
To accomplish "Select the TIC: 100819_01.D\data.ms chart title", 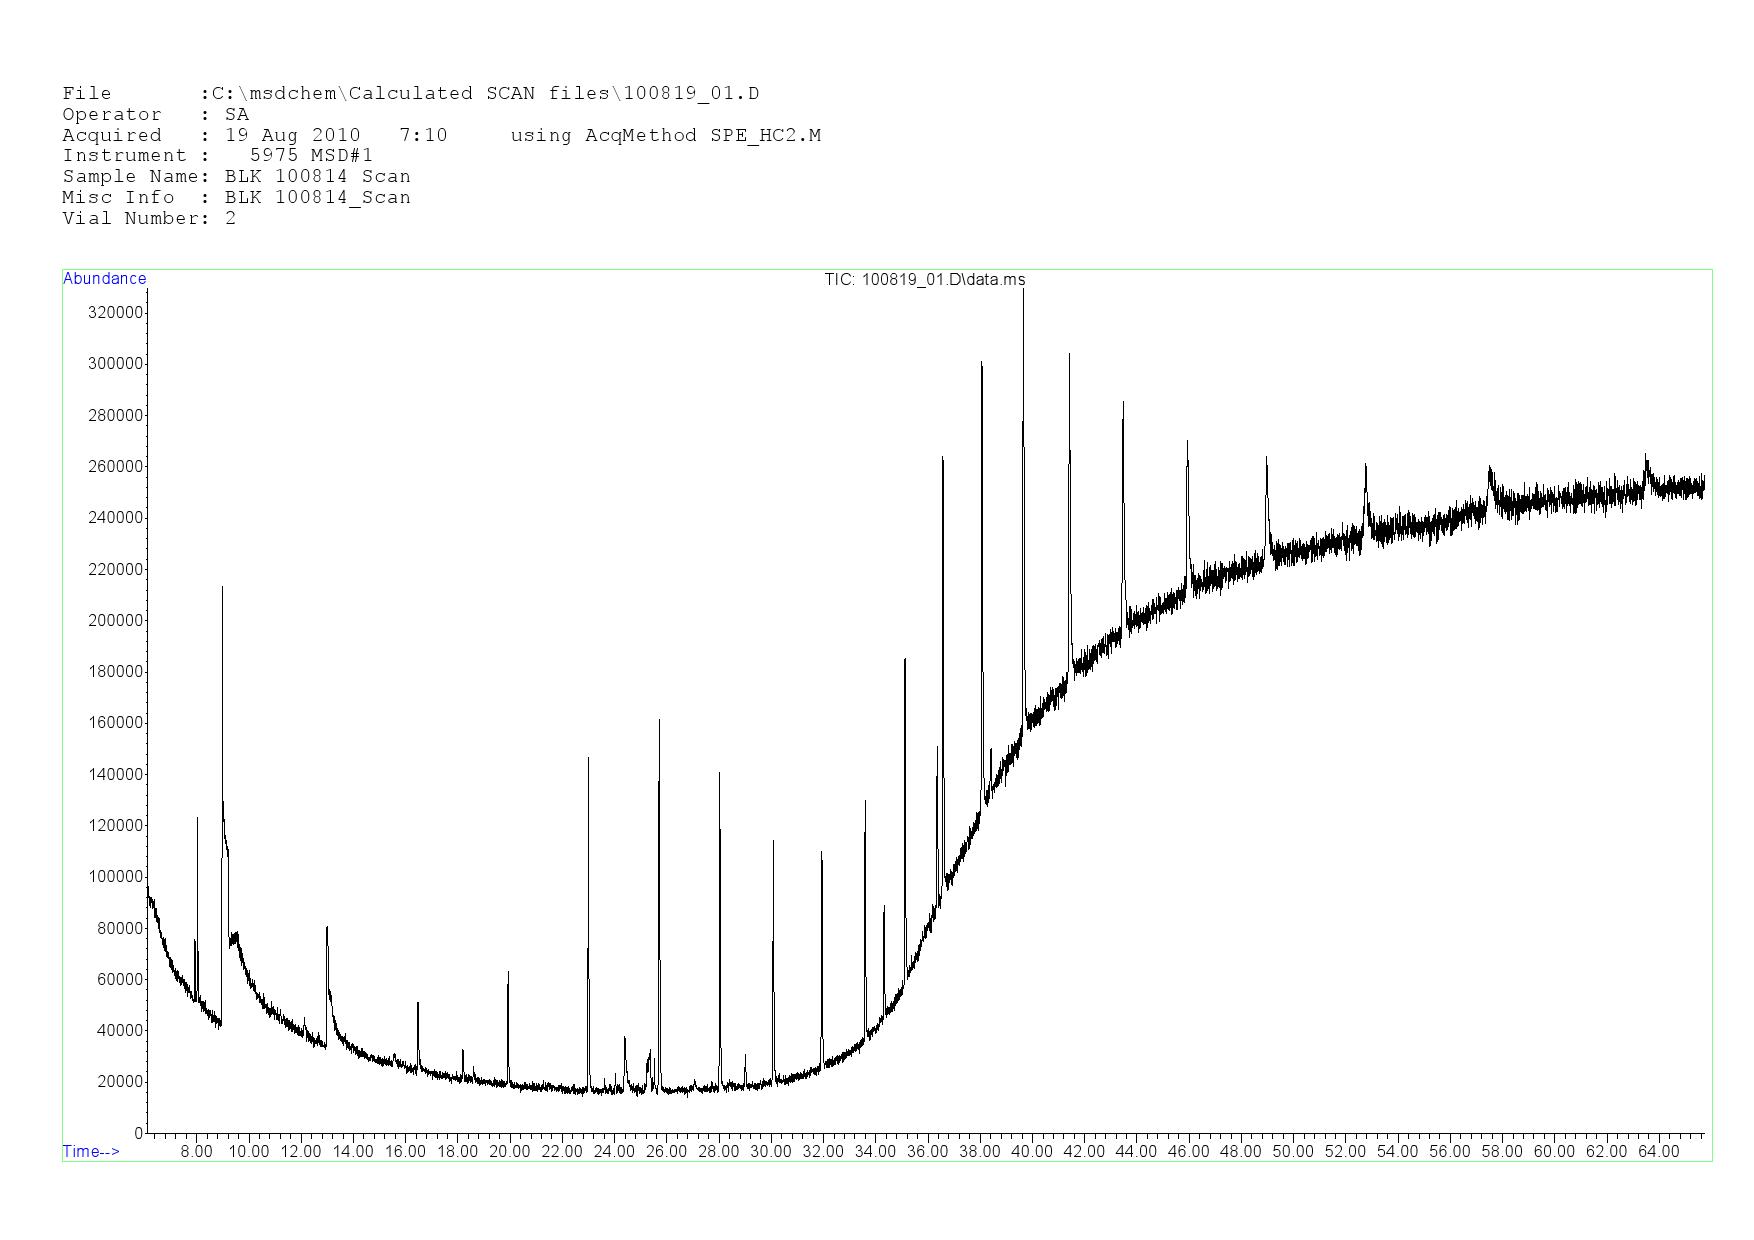I will point(924,280).
